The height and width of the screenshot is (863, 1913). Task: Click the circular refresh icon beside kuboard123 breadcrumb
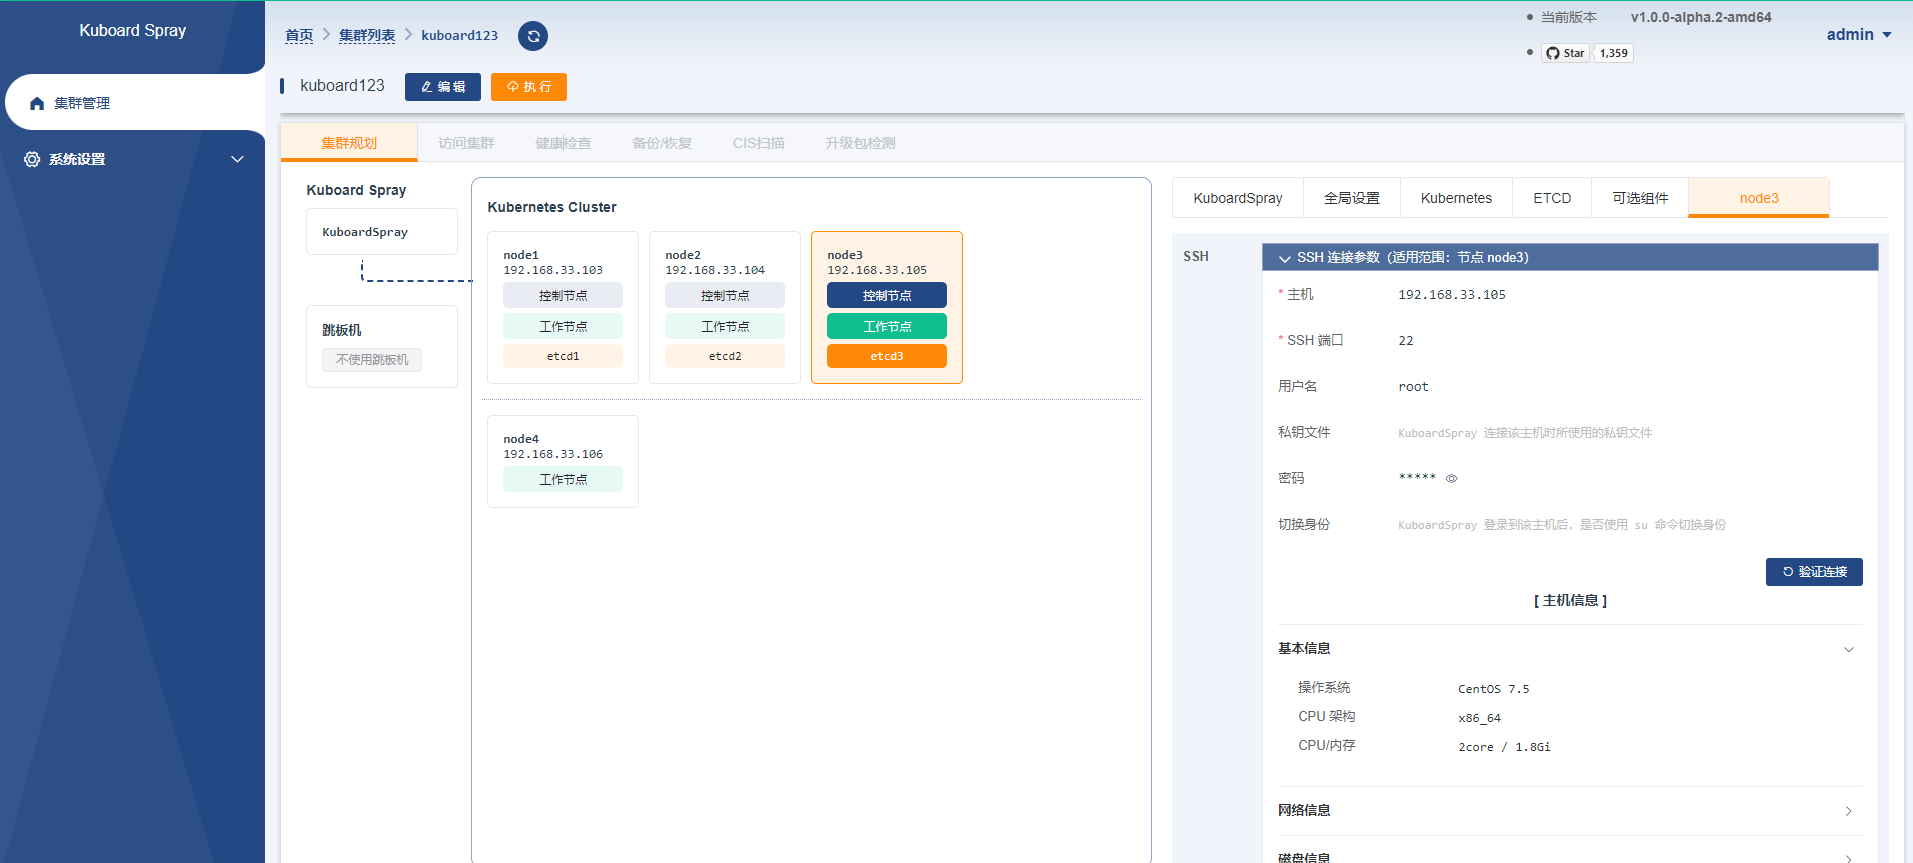point(533,36)
